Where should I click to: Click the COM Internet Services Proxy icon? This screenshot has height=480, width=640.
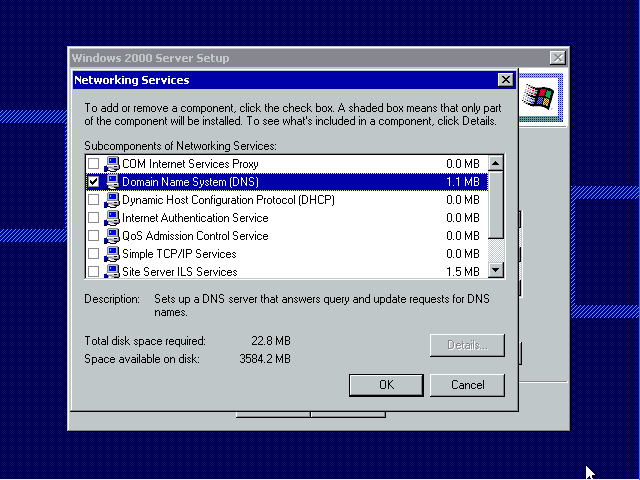pos(111,164)
